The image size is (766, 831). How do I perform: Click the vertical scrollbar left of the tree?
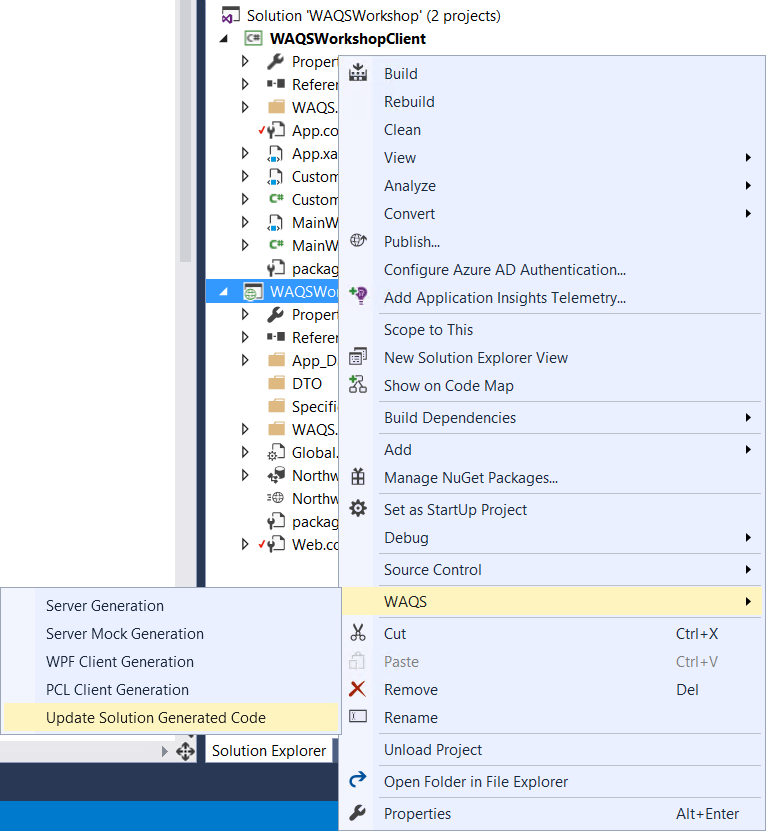coord(185,131)
